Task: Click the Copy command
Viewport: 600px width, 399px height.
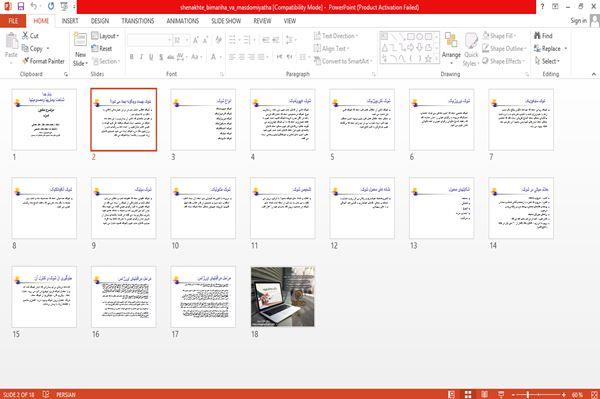Action: tap(32, 49)
